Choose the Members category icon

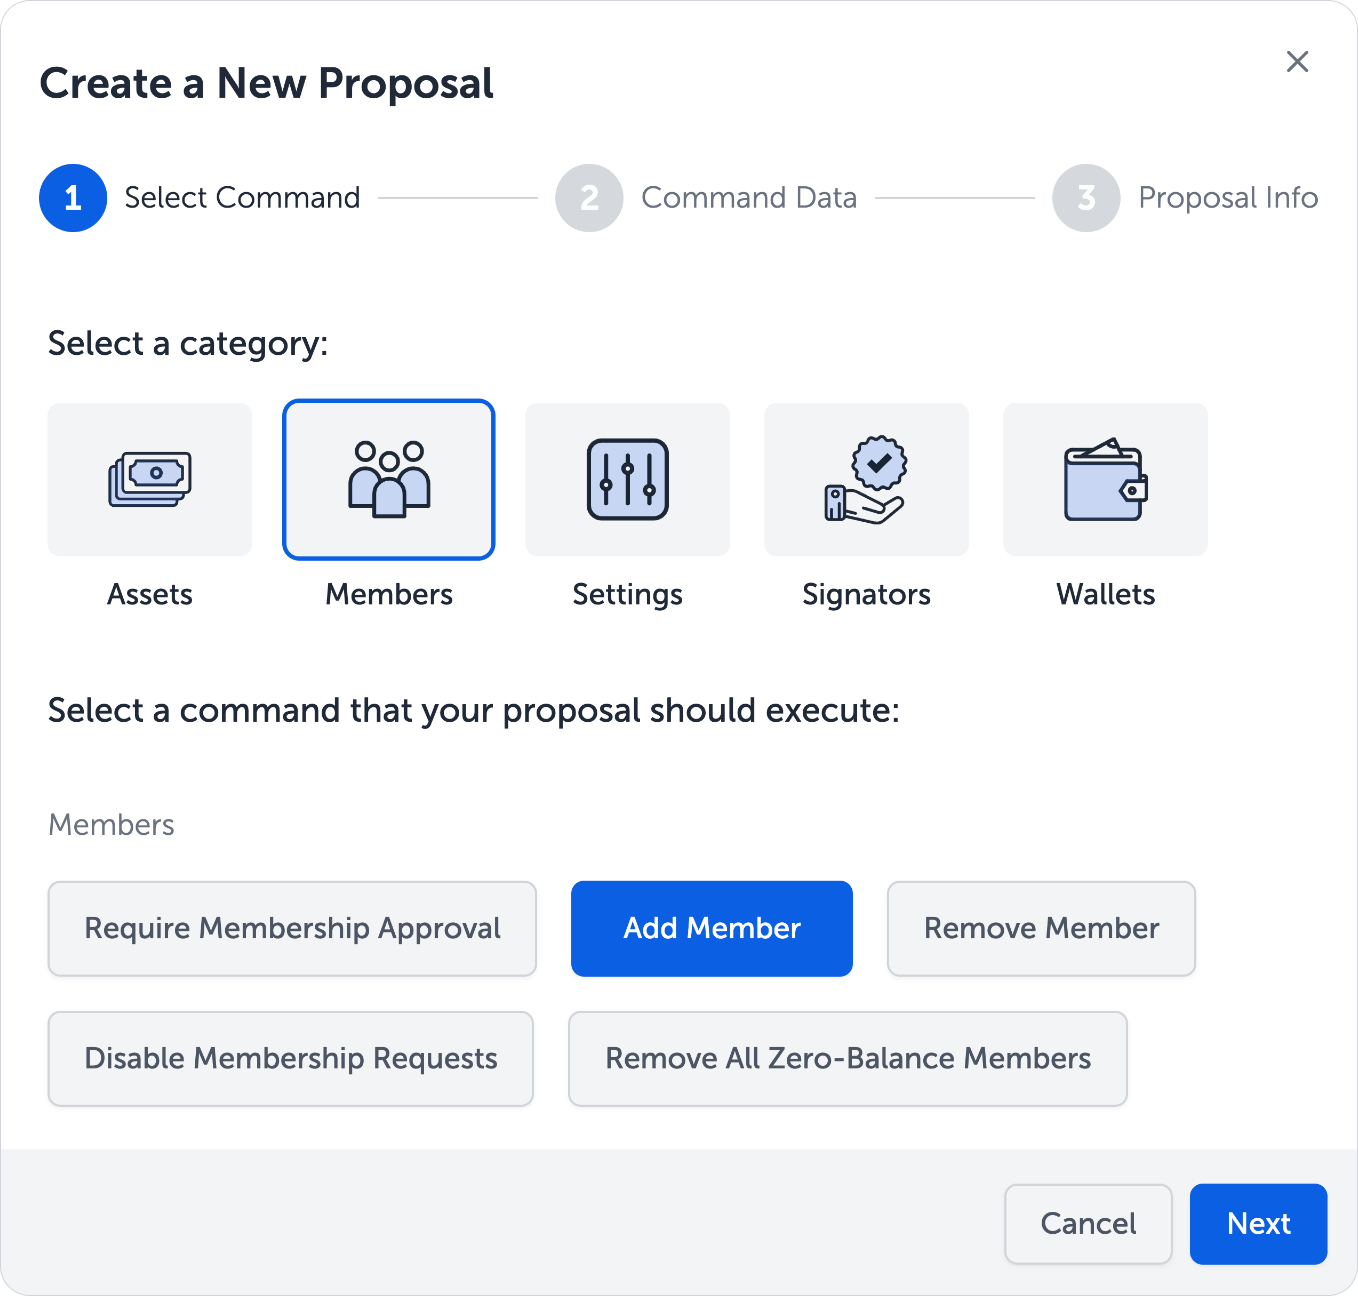[389, 480]
